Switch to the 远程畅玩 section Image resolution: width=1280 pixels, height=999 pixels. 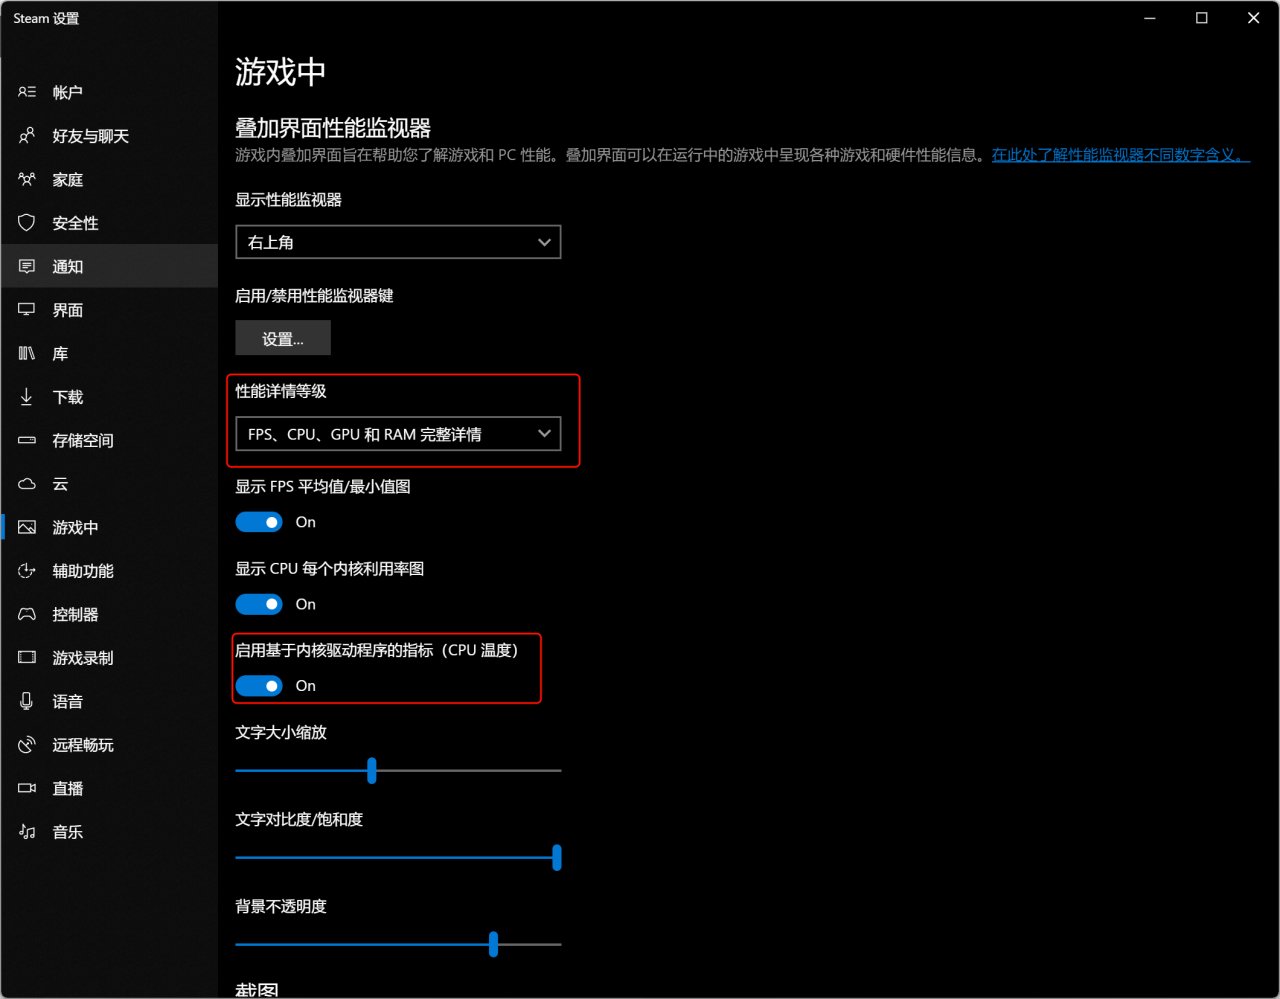click(109, 745)
